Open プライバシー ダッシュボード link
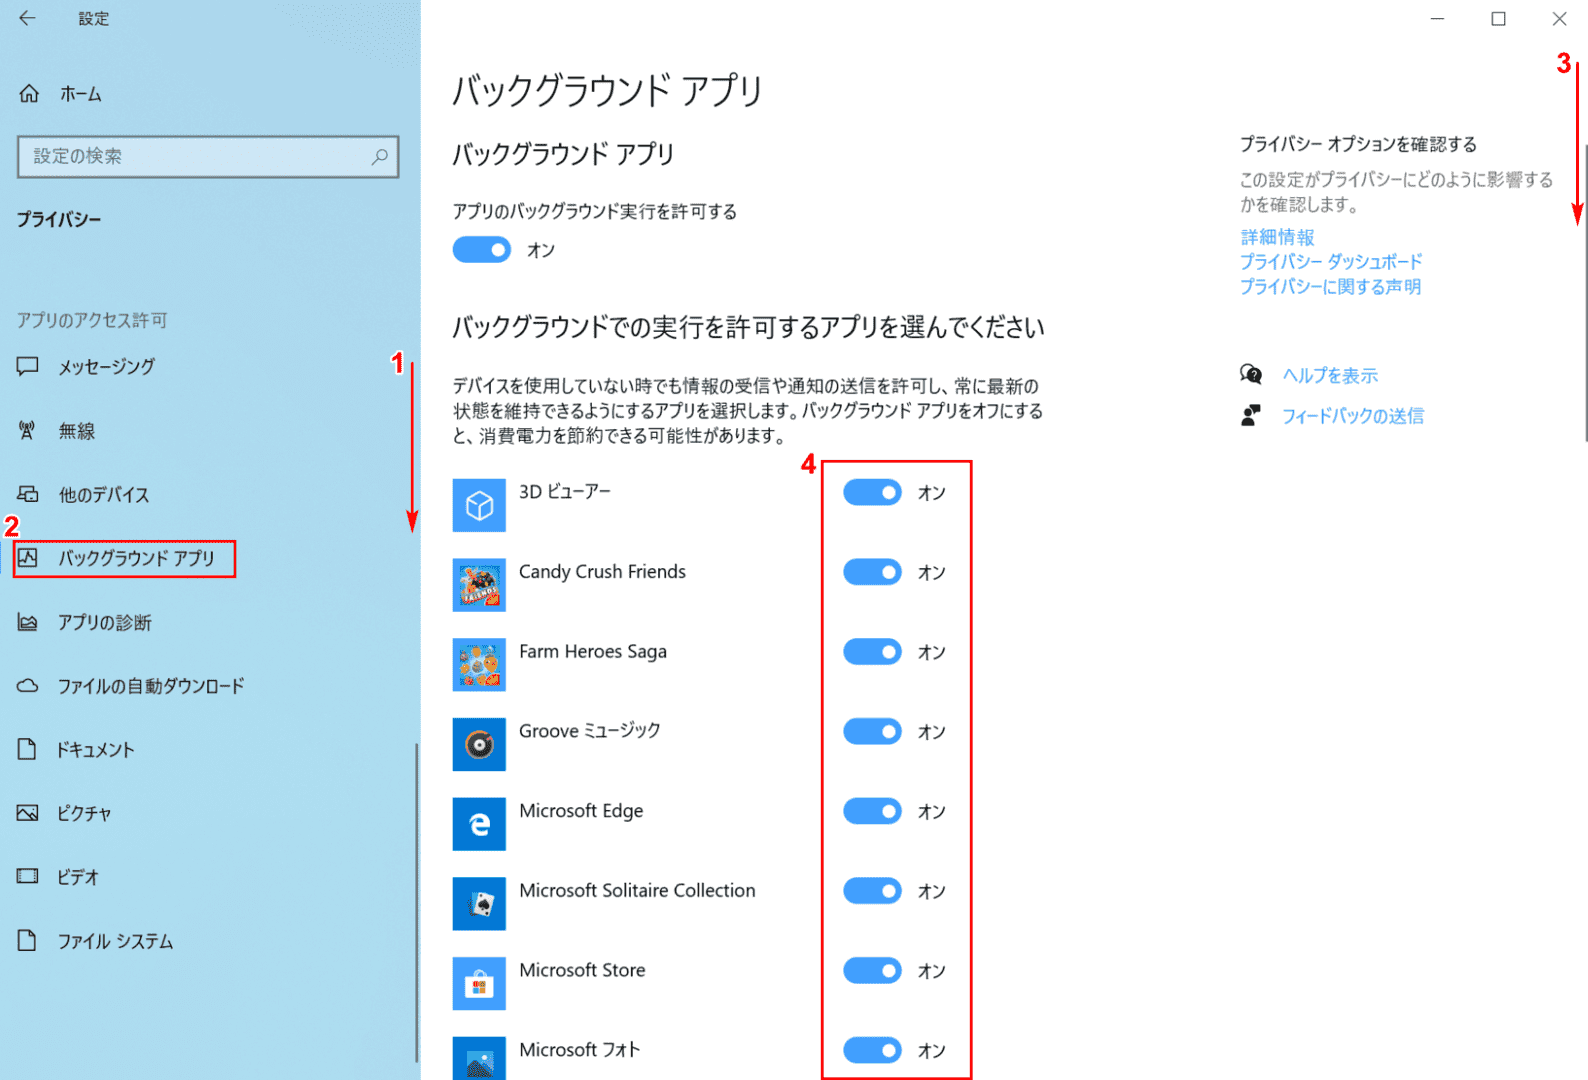 1331,262
